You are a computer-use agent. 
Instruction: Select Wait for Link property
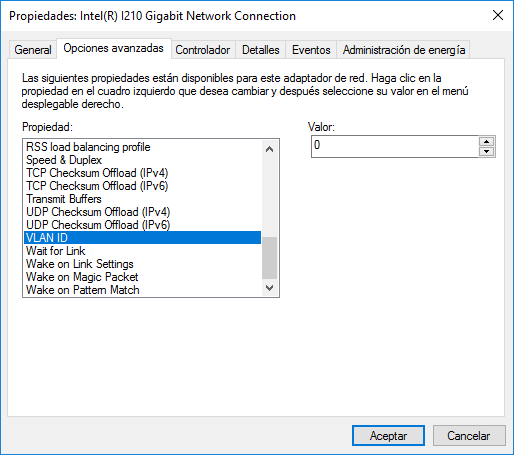pyautogui.click(x=143, y=251)
